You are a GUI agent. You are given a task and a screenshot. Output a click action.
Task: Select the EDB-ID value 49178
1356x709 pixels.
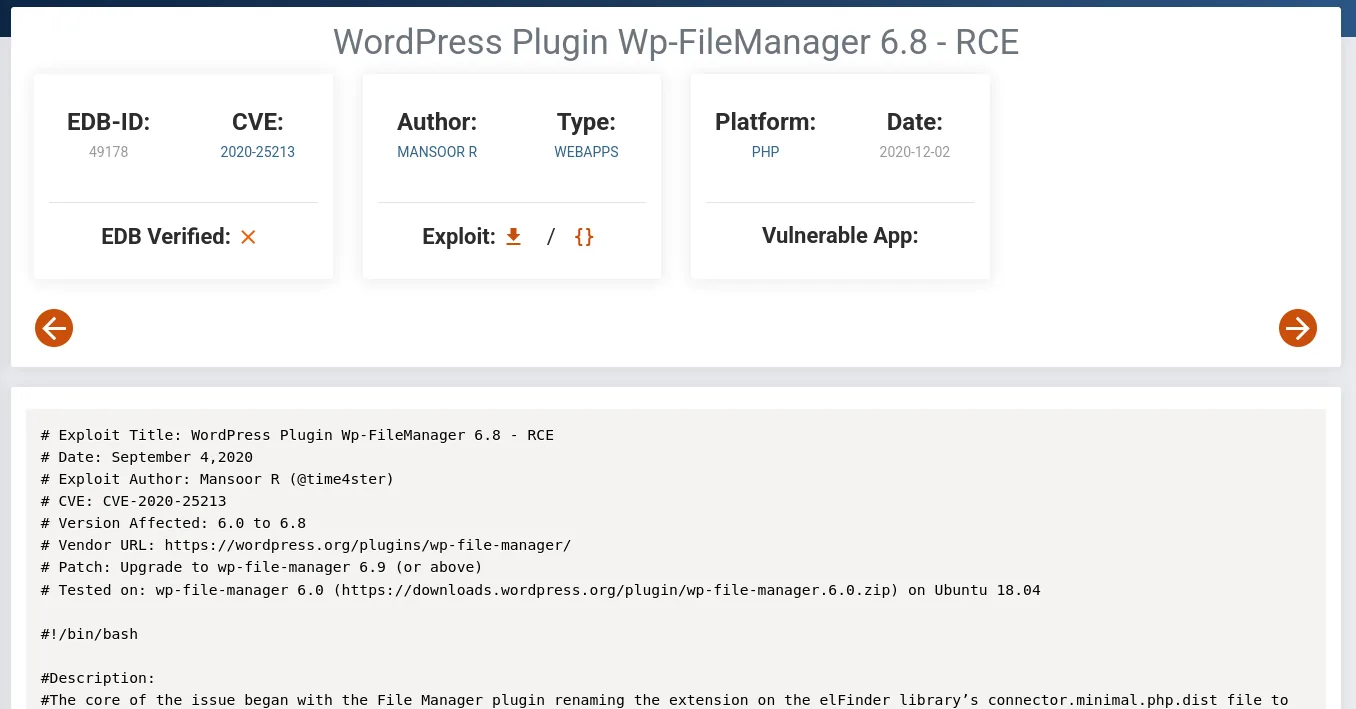[x=108, y=152]
